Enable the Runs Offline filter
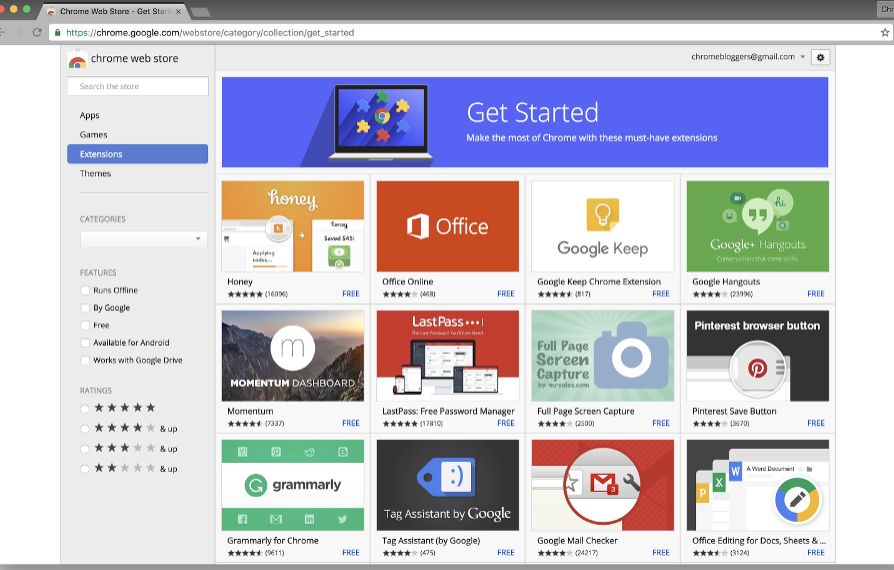Image resolution: width=894 pixels, height=570 pixels. 86,290
